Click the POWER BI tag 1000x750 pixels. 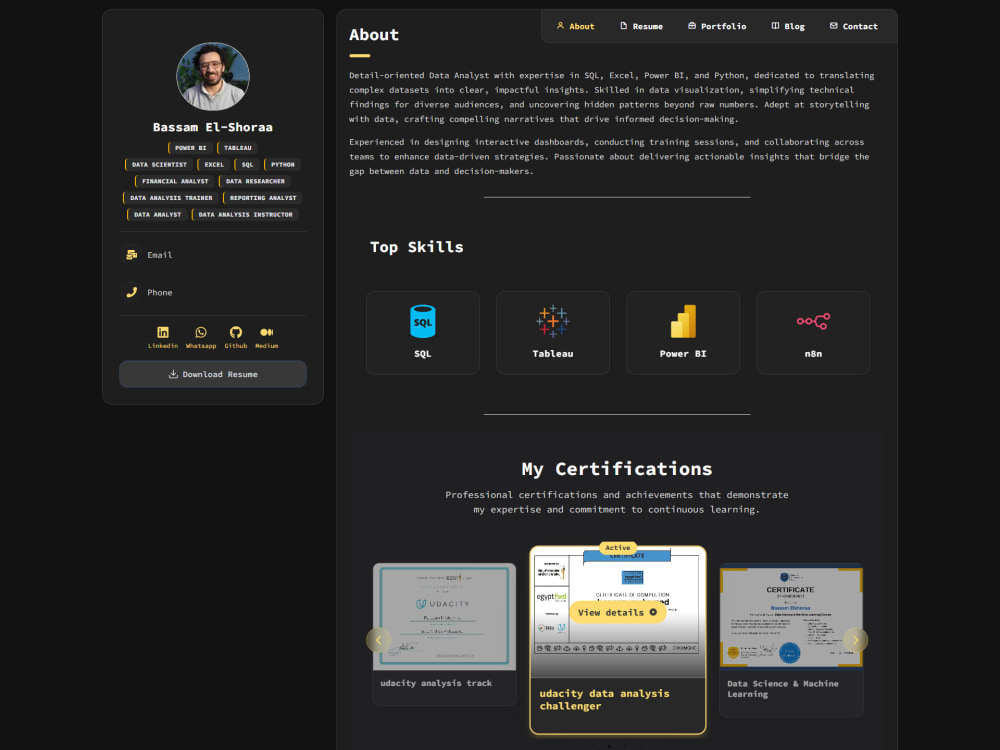[x=190, y=148]
